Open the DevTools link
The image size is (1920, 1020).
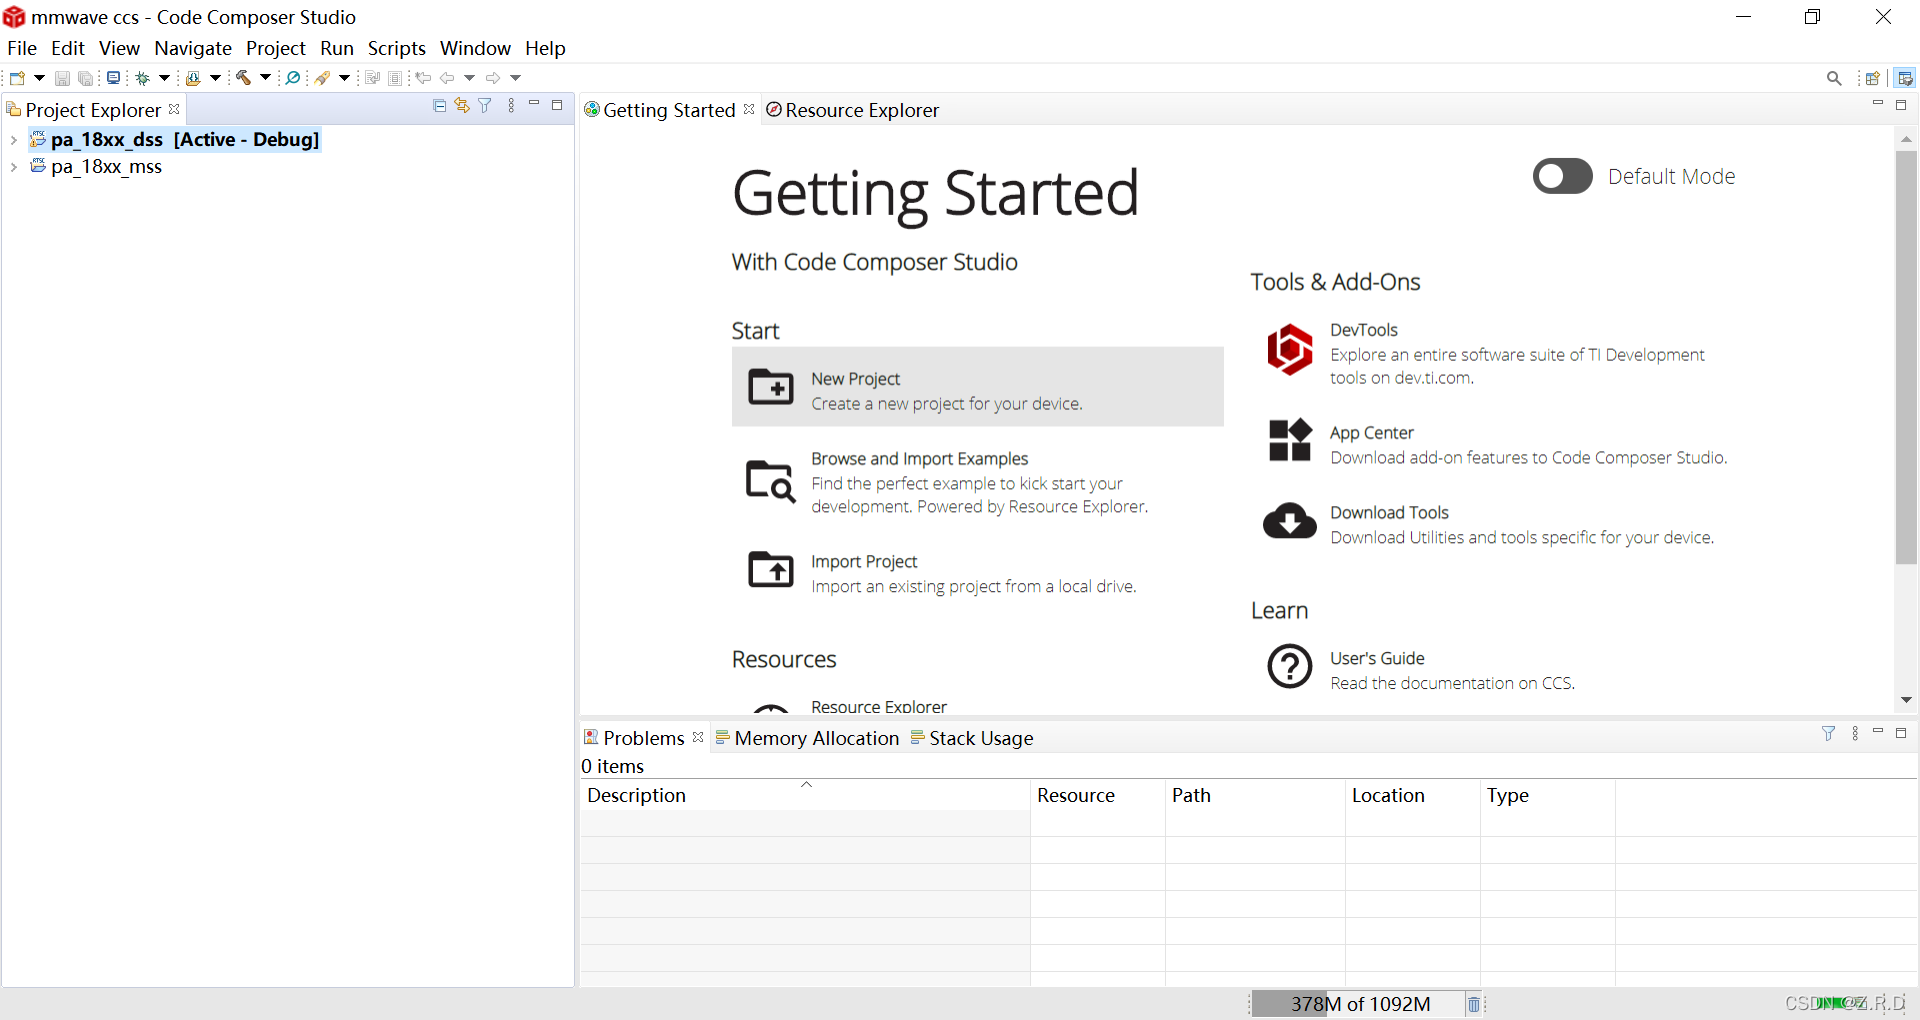tap(1364, 330)
